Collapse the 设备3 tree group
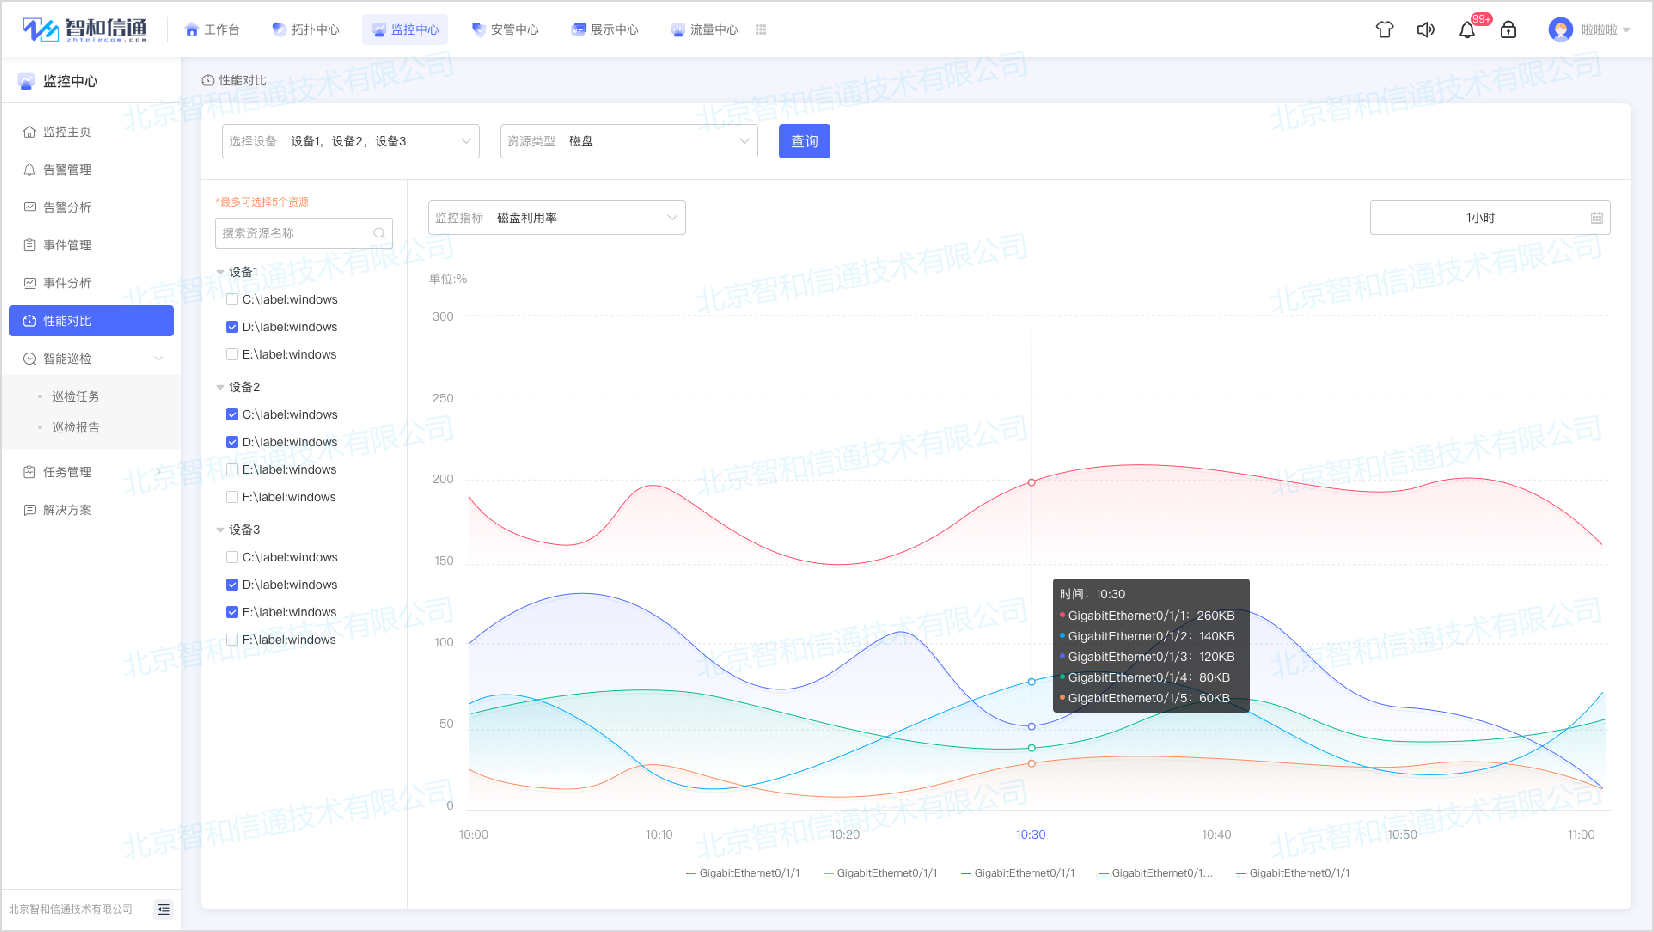This screenshot has height=932, width=1654. pos(221,530)
